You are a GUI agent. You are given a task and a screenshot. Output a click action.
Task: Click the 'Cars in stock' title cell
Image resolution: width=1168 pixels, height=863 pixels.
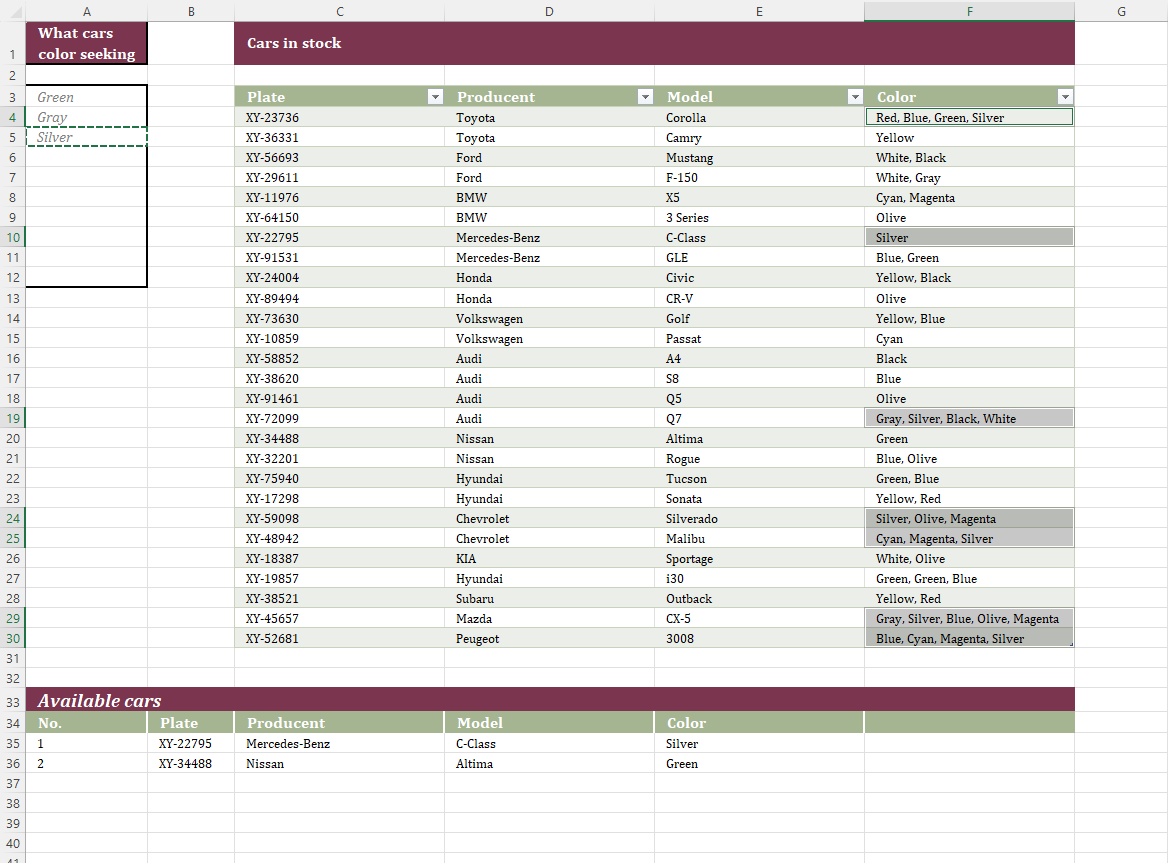(654, 43)
